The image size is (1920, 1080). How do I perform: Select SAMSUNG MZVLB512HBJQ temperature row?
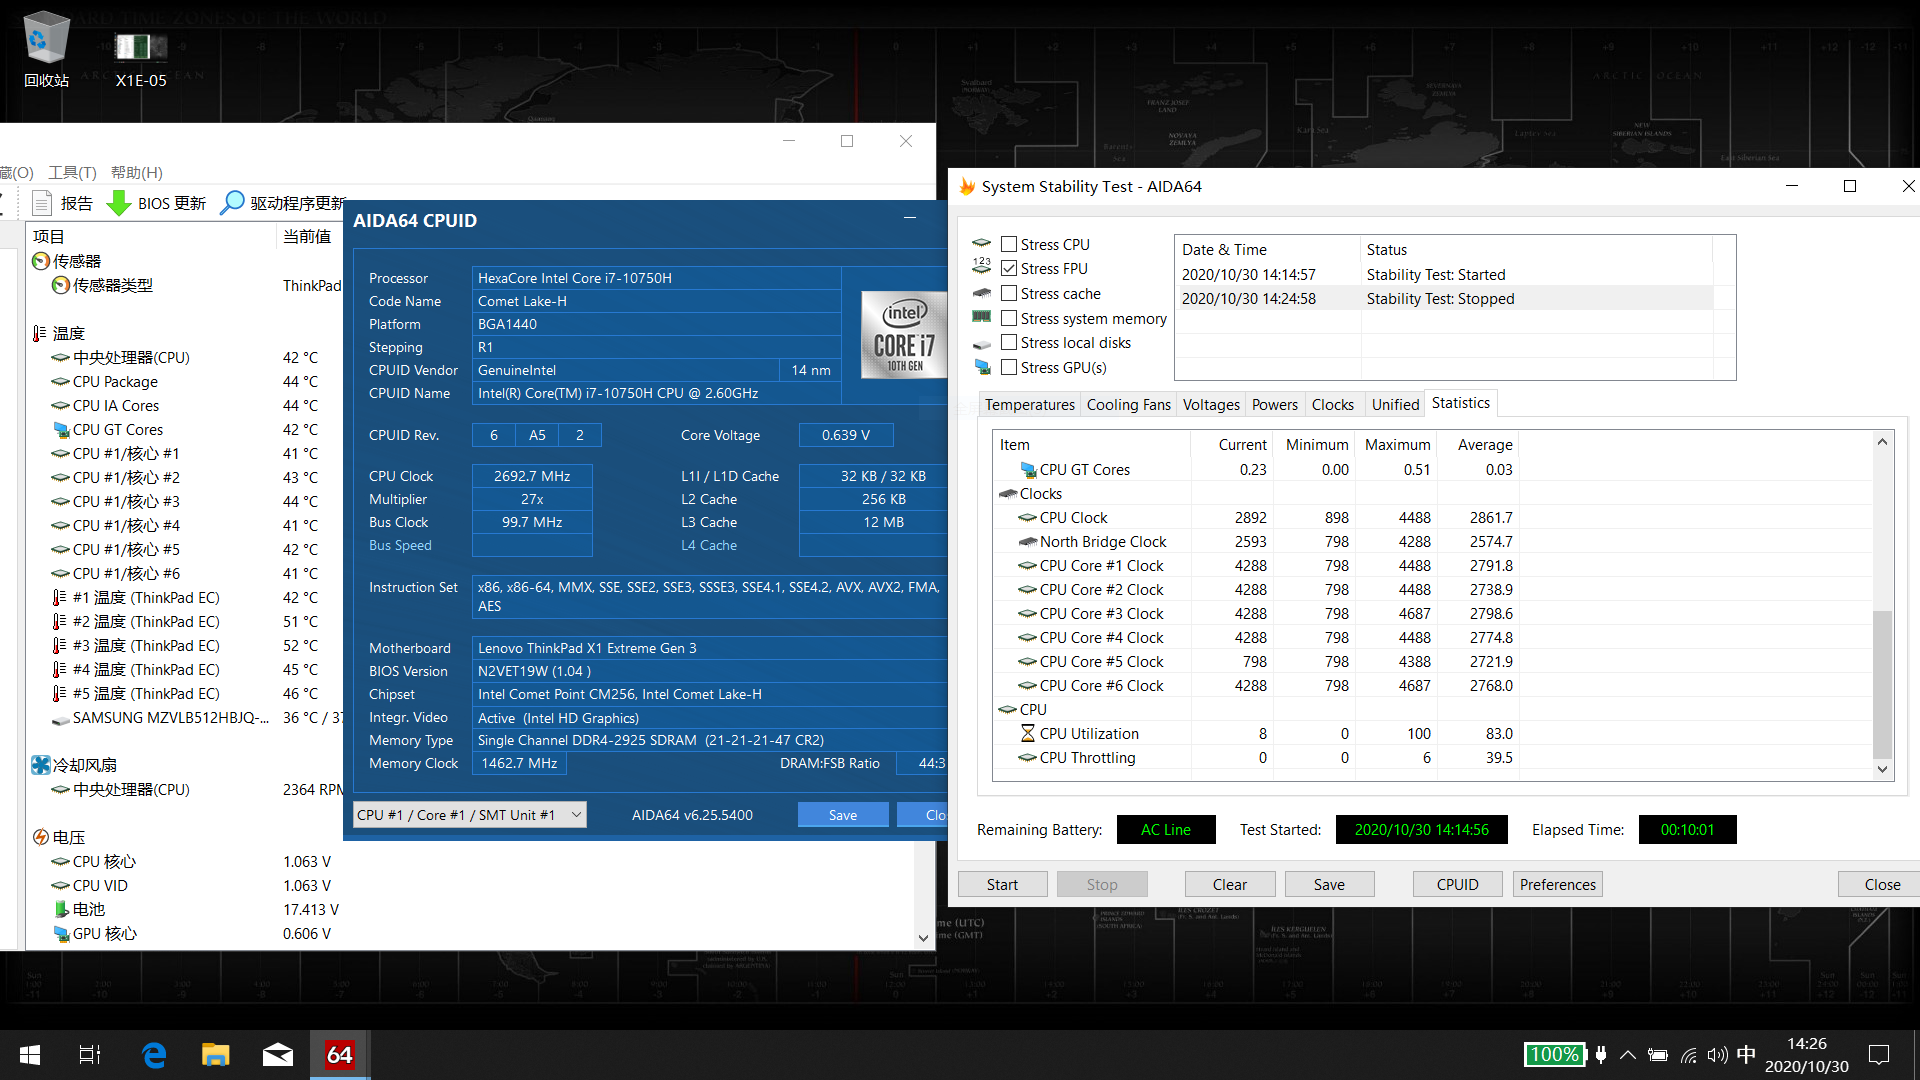pyautogui.click(x=186, y=717)
